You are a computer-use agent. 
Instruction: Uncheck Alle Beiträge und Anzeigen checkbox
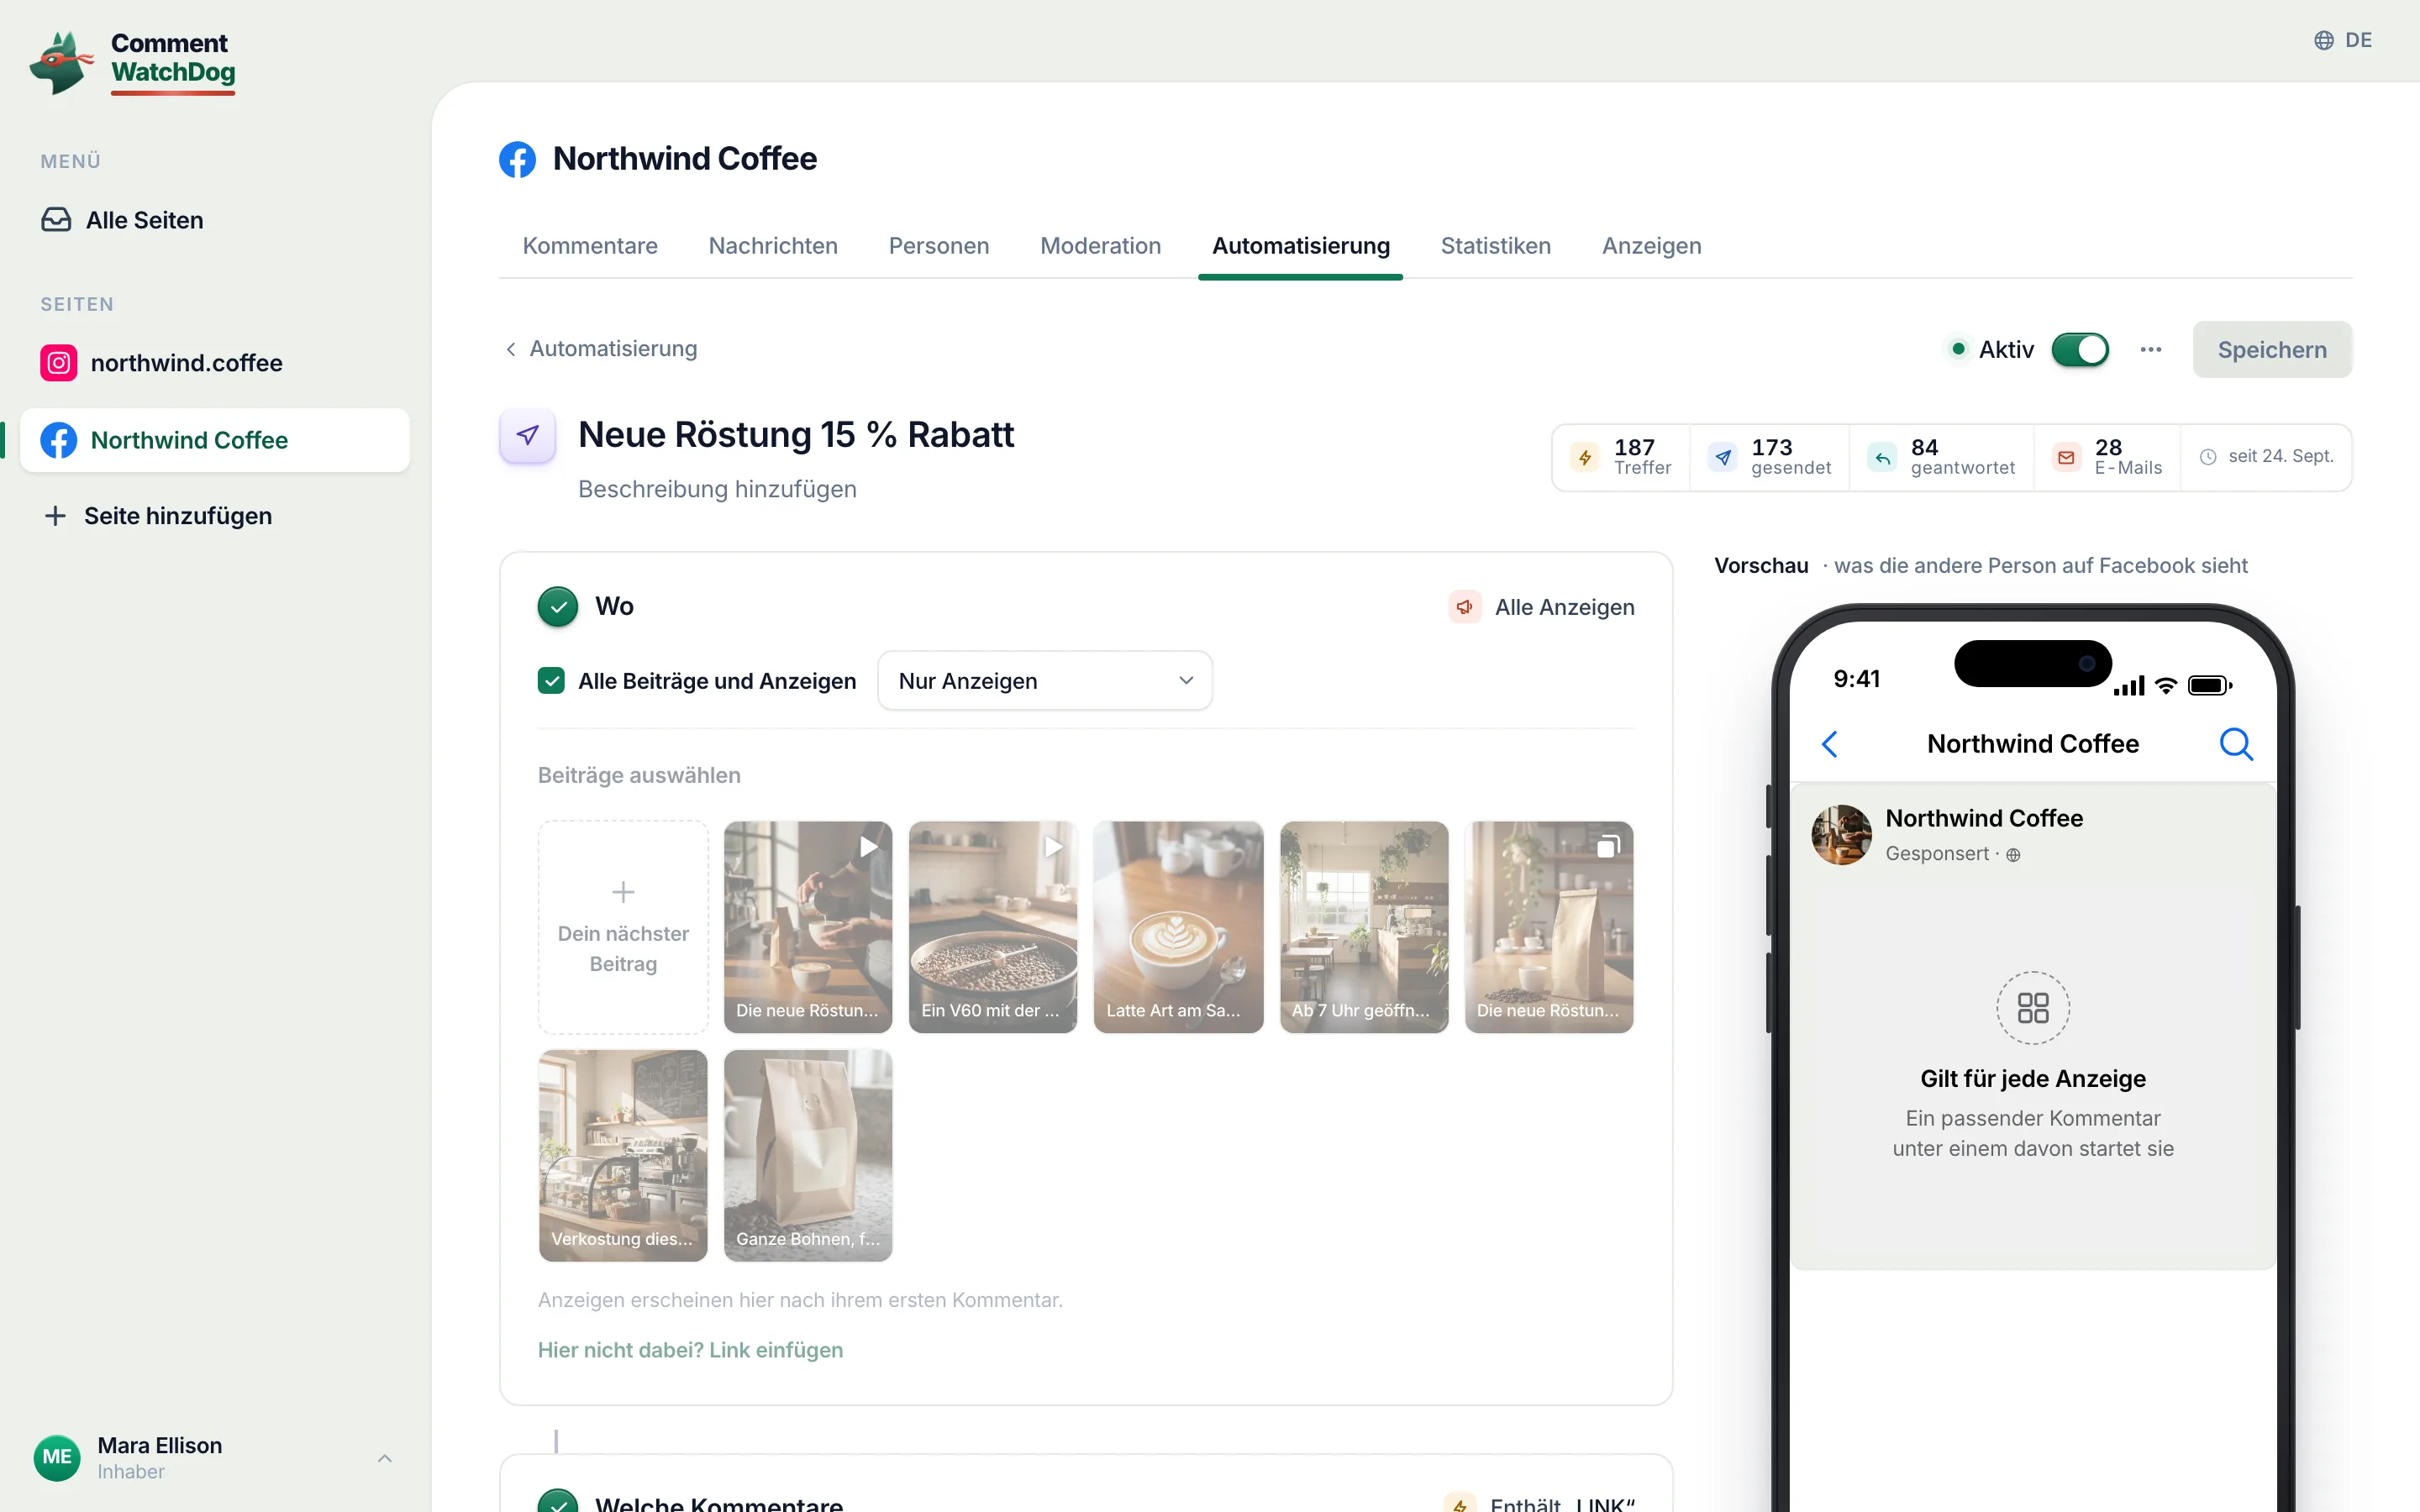coord(551,681)
